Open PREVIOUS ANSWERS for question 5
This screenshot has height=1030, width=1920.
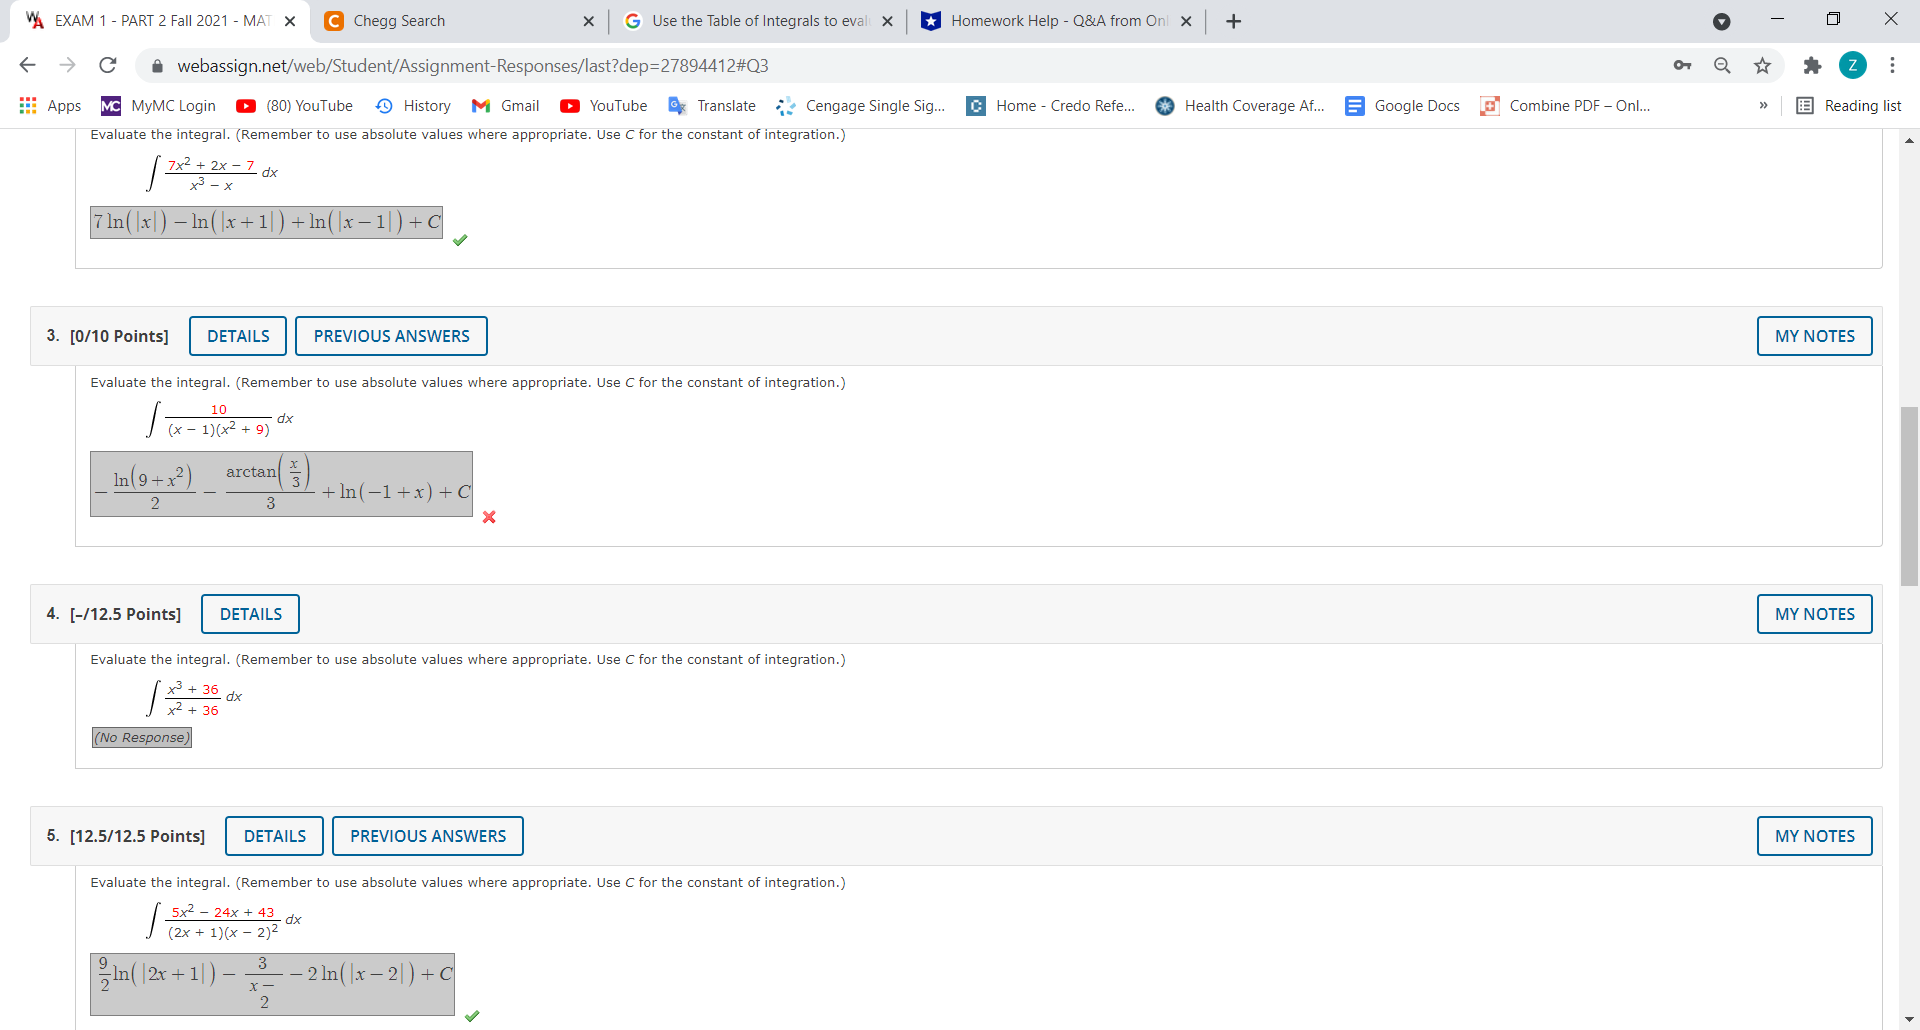click(428, 836)
